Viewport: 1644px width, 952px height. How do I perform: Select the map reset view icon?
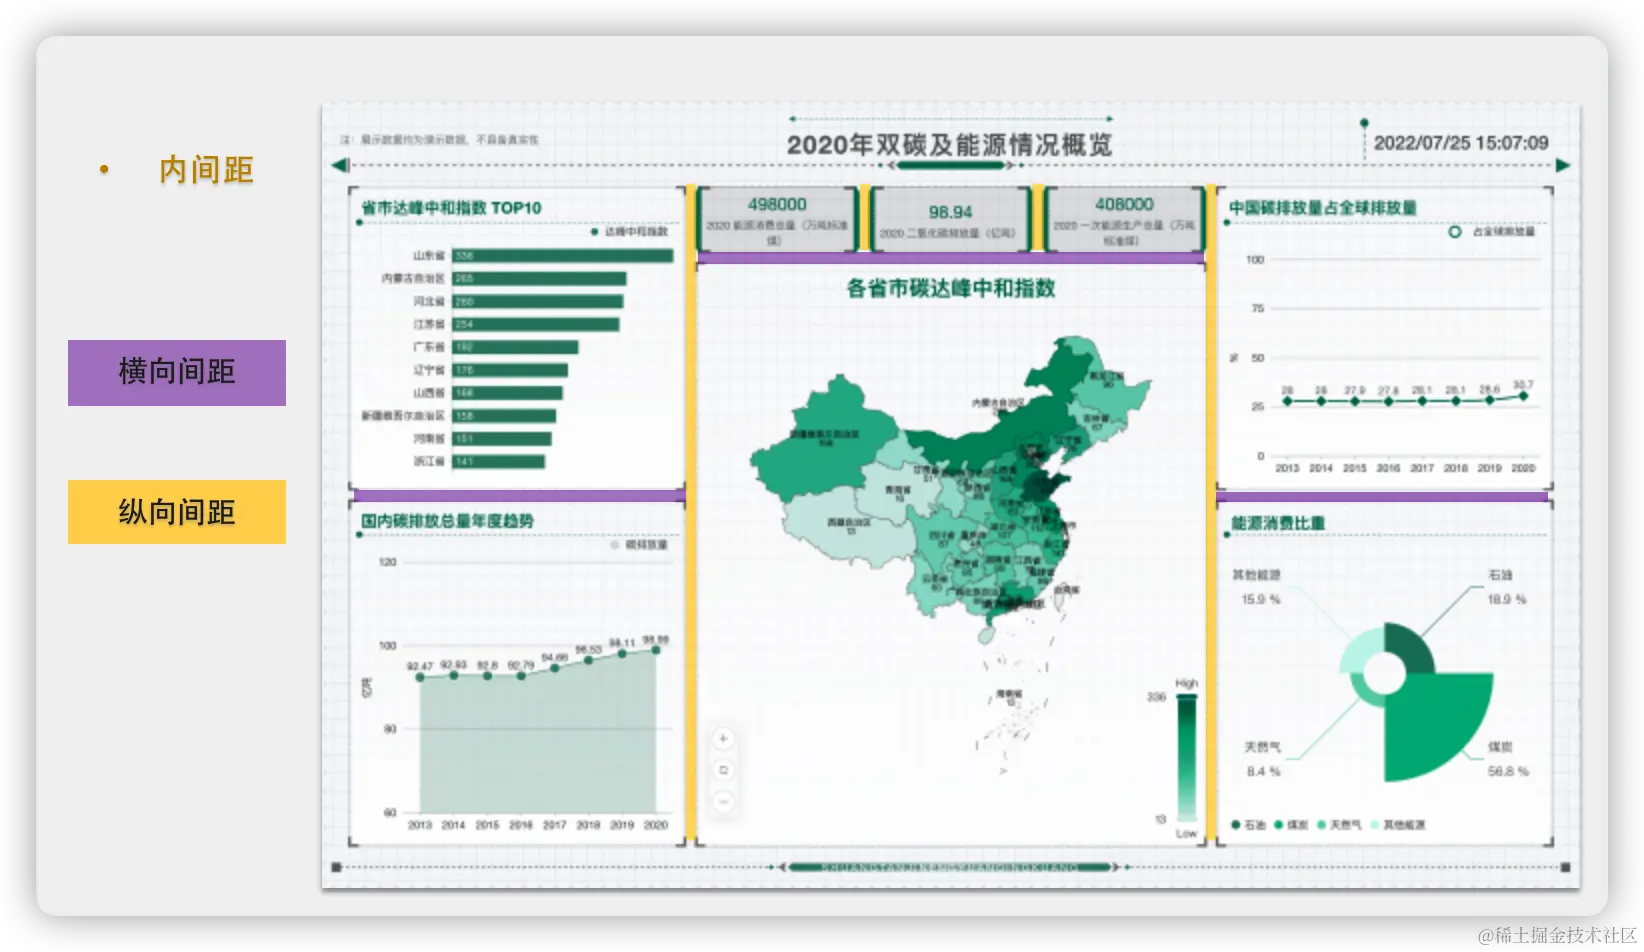(x=723, y=768)
